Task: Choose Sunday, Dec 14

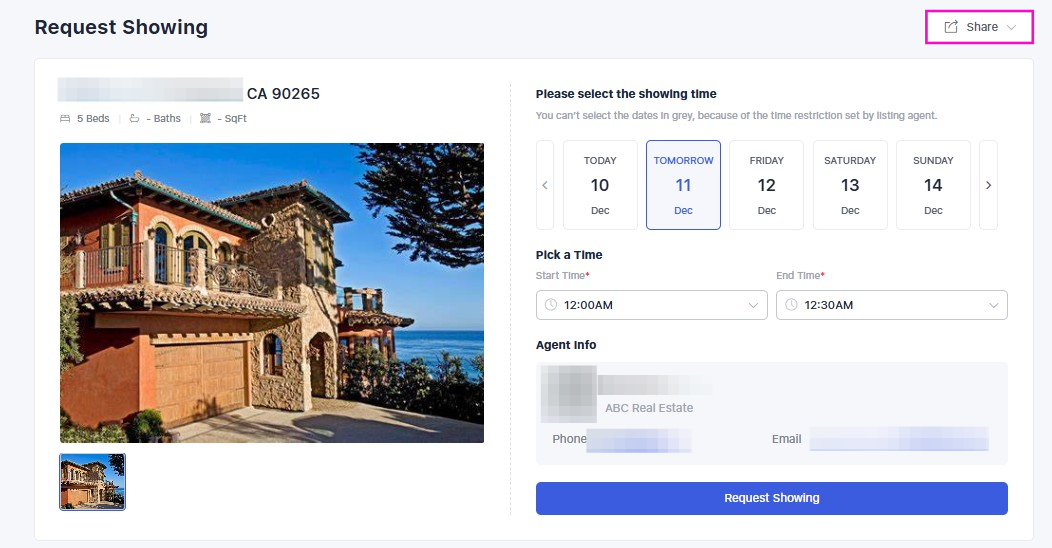Action: (933, 185)
